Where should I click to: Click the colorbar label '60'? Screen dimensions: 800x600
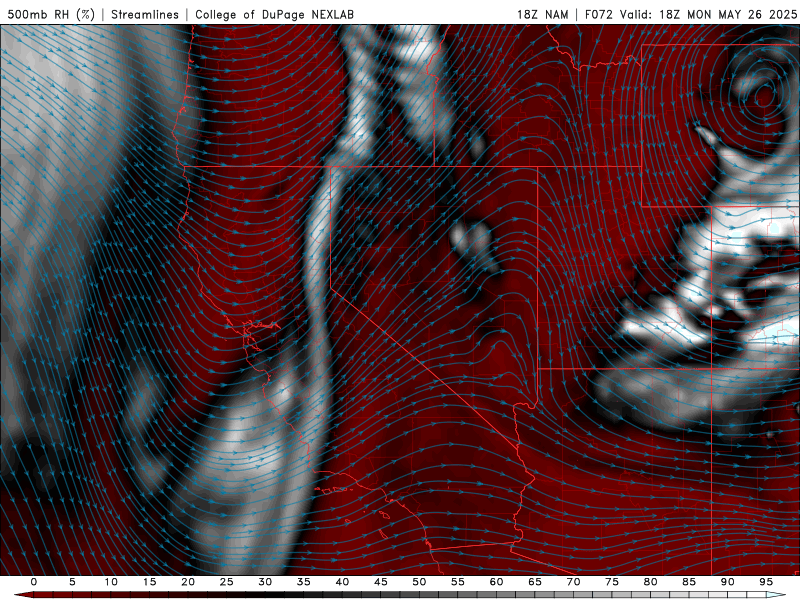tap(496, 582)
